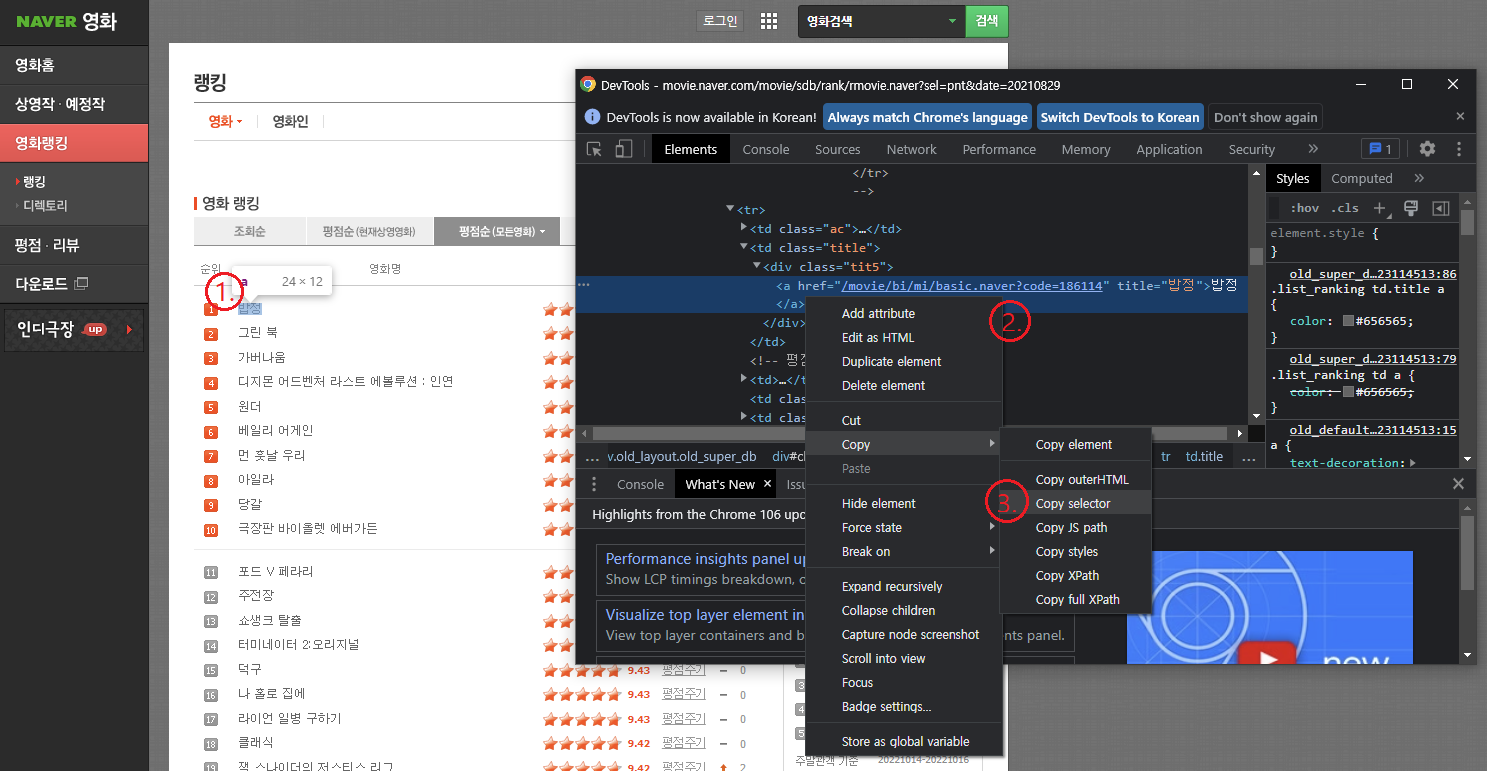This screenshot has height=771, width=1487.
Task: Open the Break on submenu
Action: (905, 552)
